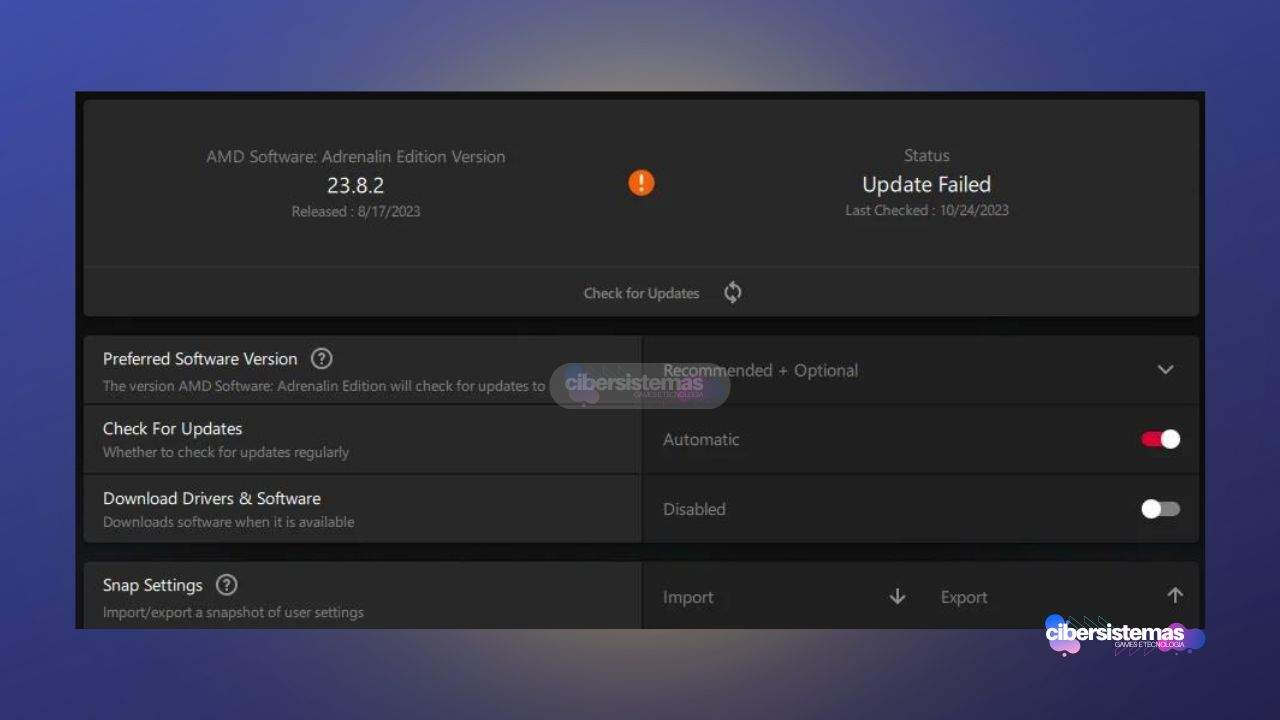
Task: Open the Snap Settings help icon
Action: click(x=227, y=585)
